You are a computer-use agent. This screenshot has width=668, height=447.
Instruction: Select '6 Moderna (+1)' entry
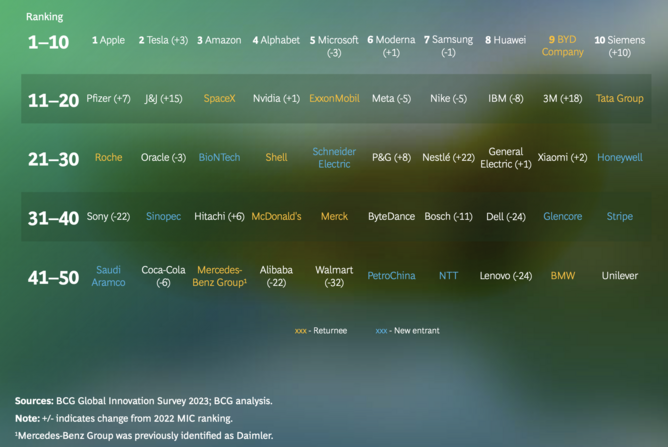tap(391, 46)
